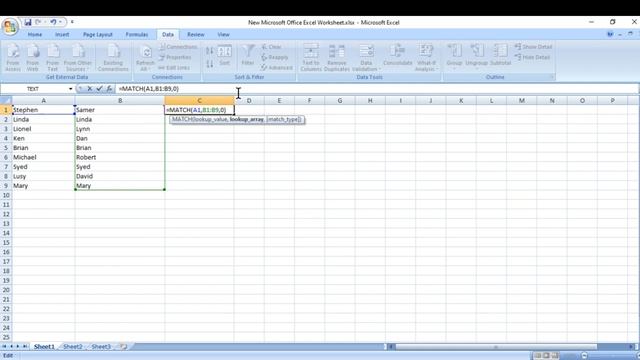Image resolution: width=640 pixels, height=360 pixels.
Task: Switch to the Page Layout tab
Action: (98, 35)
